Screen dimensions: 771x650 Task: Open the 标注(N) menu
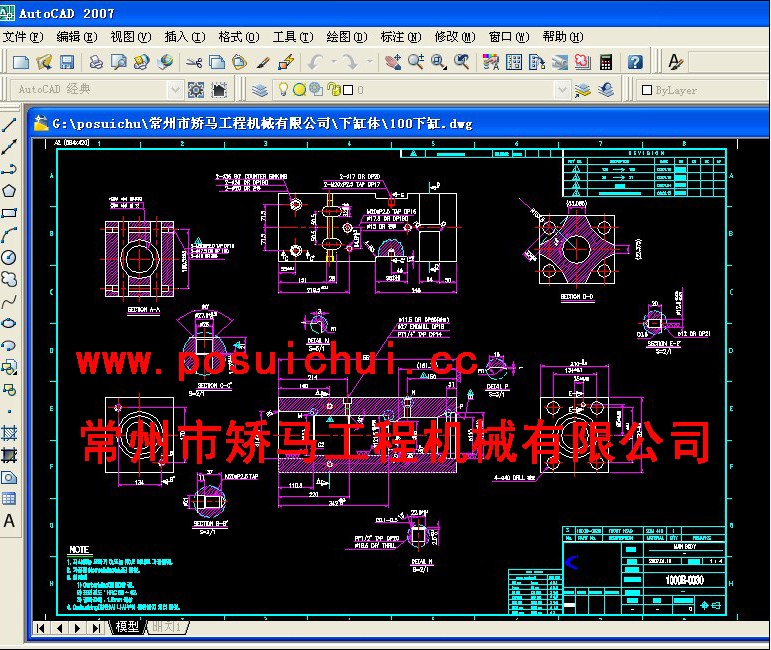[401, 37]
